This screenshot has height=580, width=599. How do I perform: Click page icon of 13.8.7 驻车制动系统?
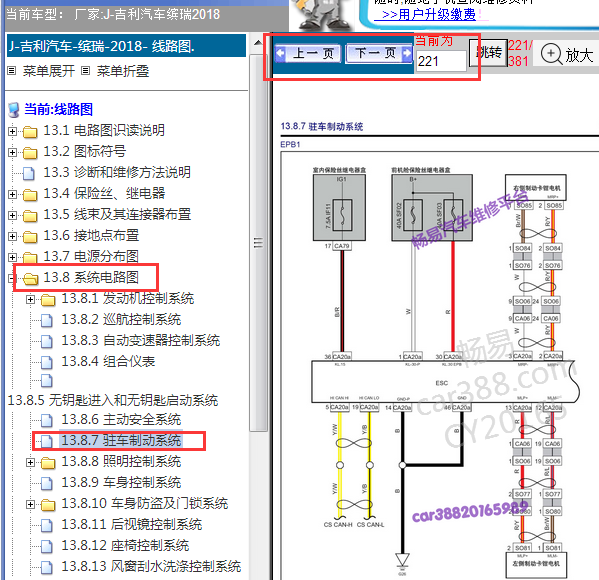pos(47,441)
